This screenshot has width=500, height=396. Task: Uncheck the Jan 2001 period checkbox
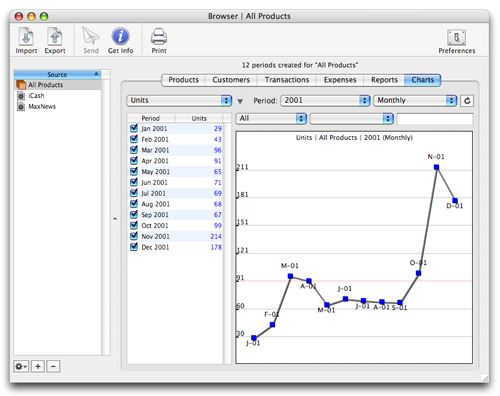click(134, 128)
